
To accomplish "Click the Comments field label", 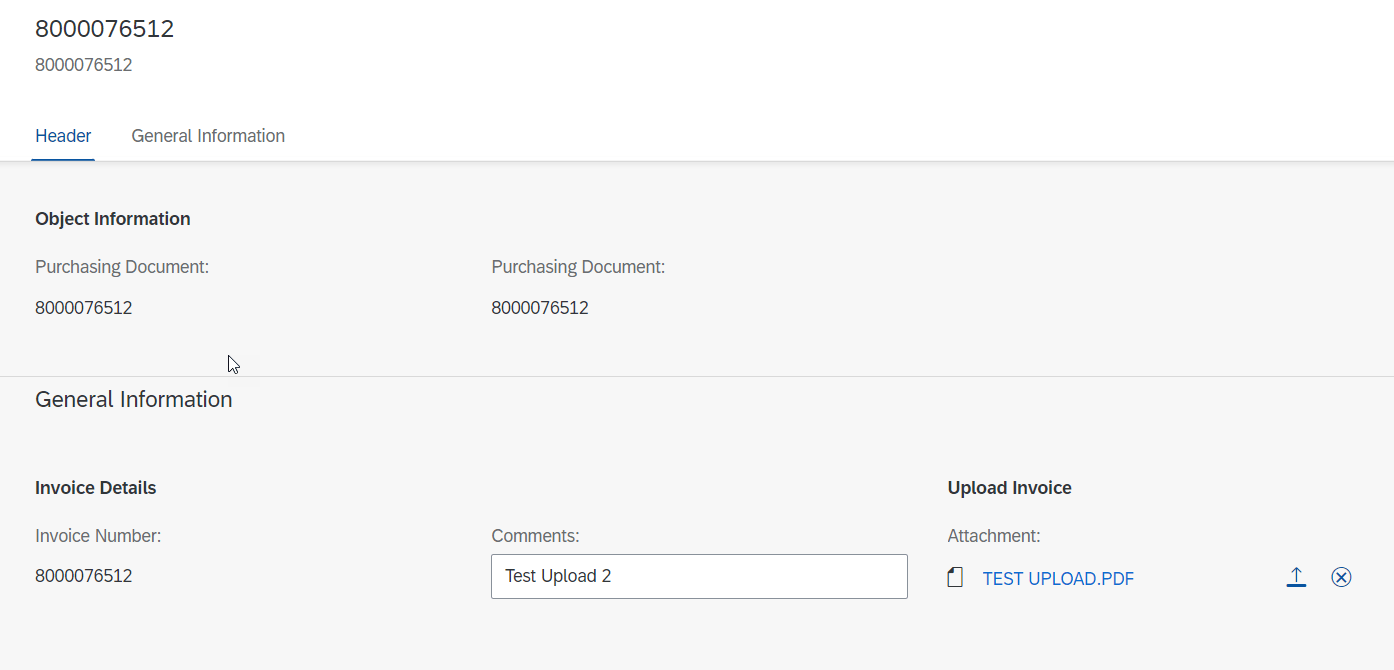I will [535, 535].
